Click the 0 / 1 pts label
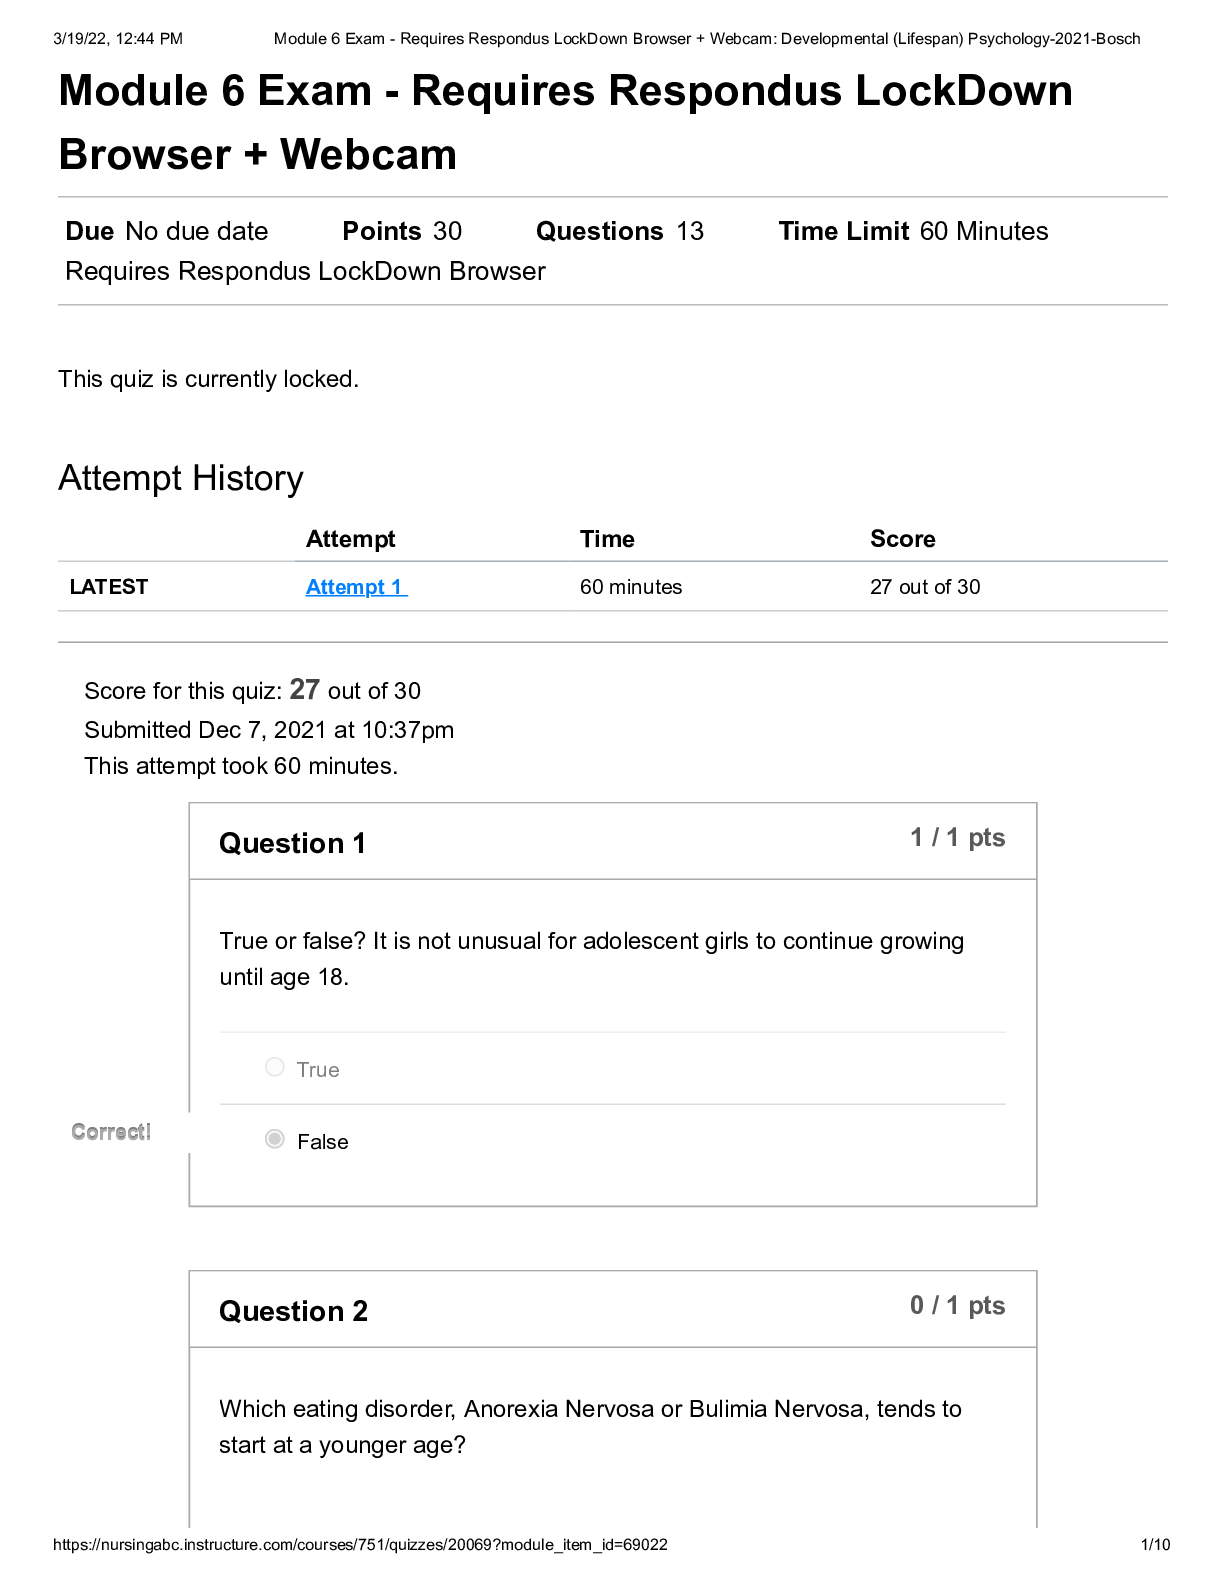 957,1306
